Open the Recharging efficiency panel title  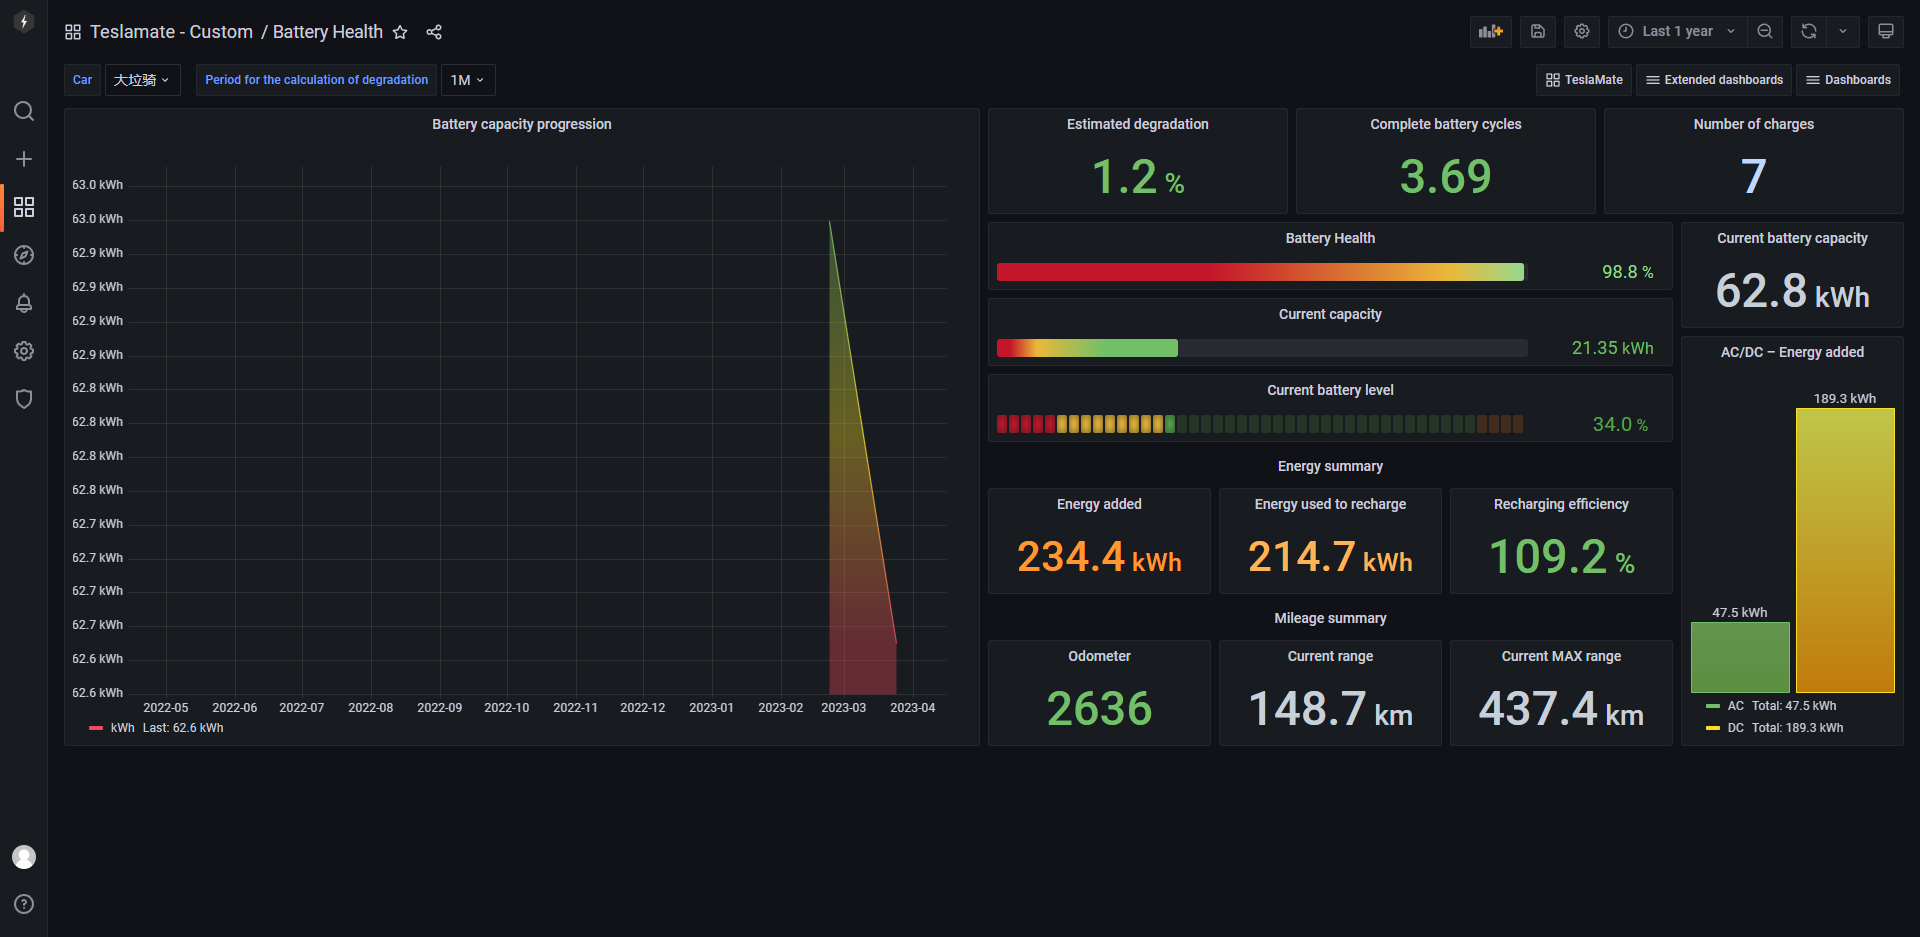pos(1561,504)
